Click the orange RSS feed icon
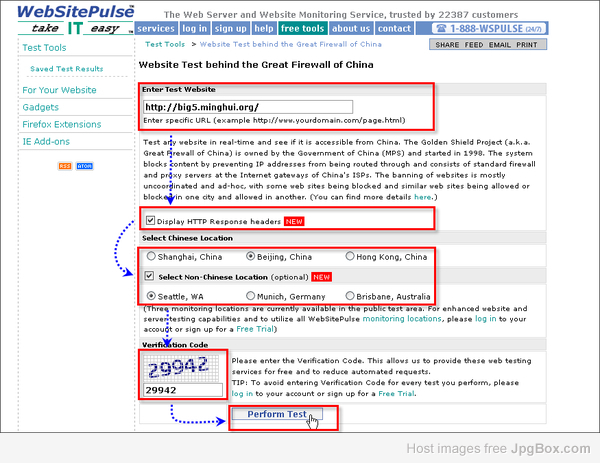600x463 pixels. coord(65,166)
